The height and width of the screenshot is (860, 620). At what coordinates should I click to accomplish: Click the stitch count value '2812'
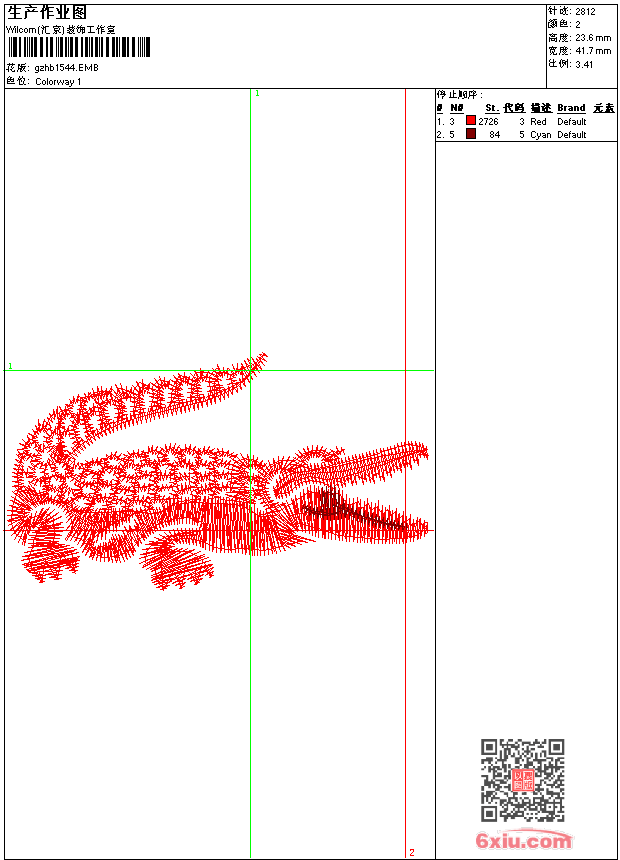[585, 12]
